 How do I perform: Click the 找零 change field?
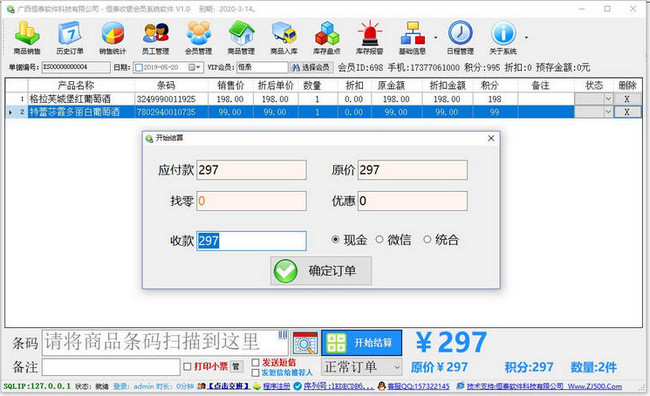[251, 201]
